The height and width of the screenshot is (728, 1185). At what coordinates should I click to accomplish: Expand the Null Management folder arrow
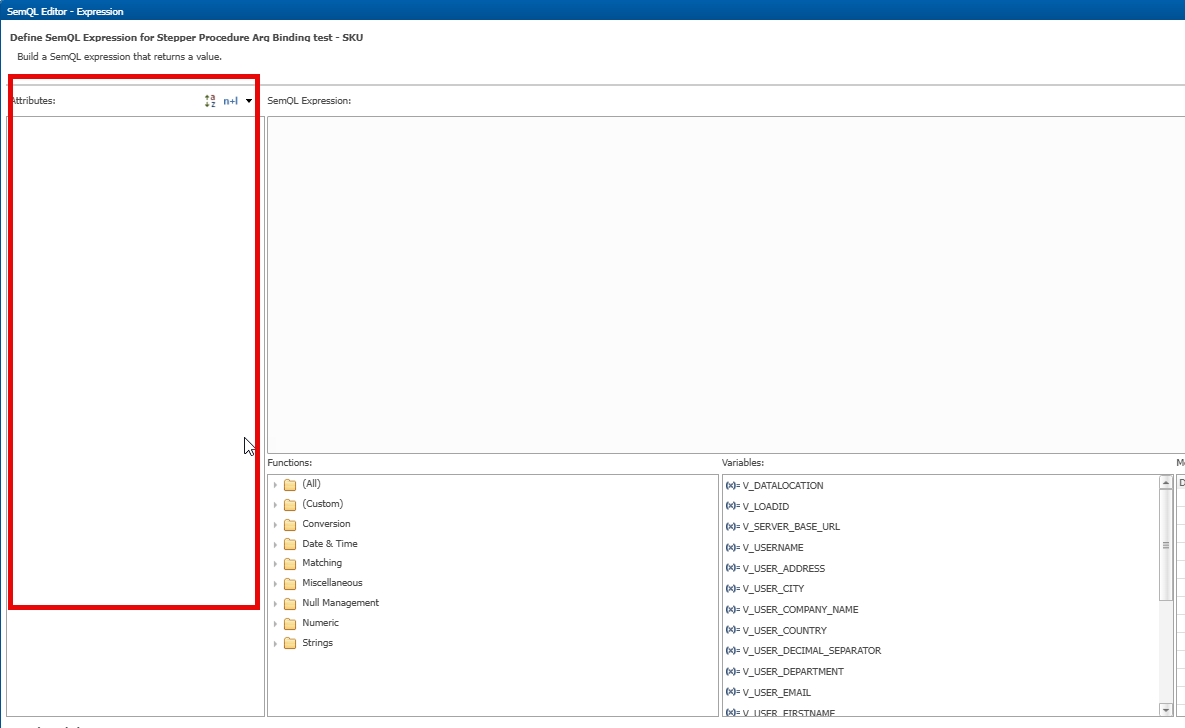276,603
